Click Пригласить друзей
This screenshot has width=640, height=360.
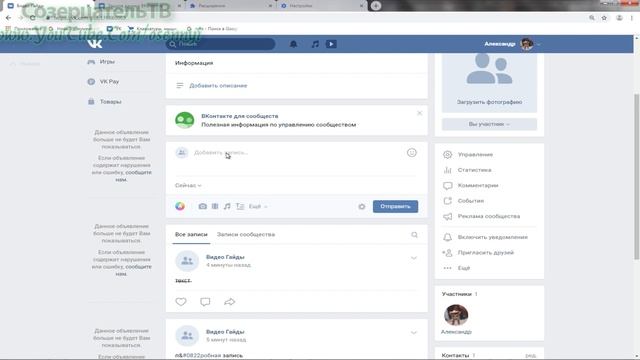click(486, 253)
